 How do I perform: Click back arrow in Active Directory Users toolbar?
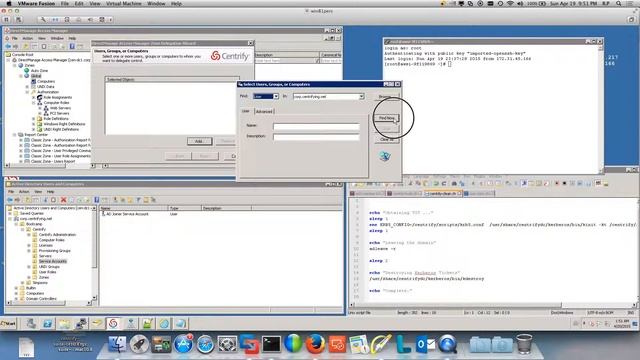point(10,200)
